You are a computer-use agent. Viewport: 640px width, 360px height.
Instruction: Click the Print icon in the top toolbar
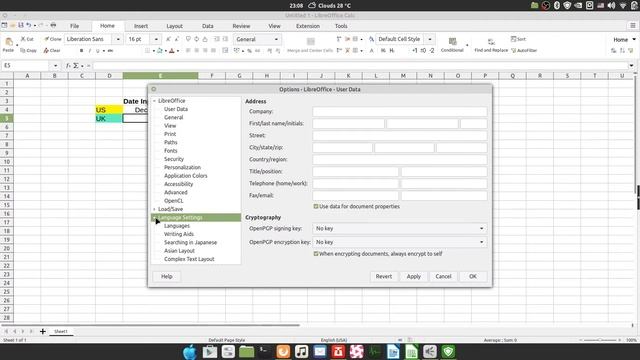tap(53, 25)
